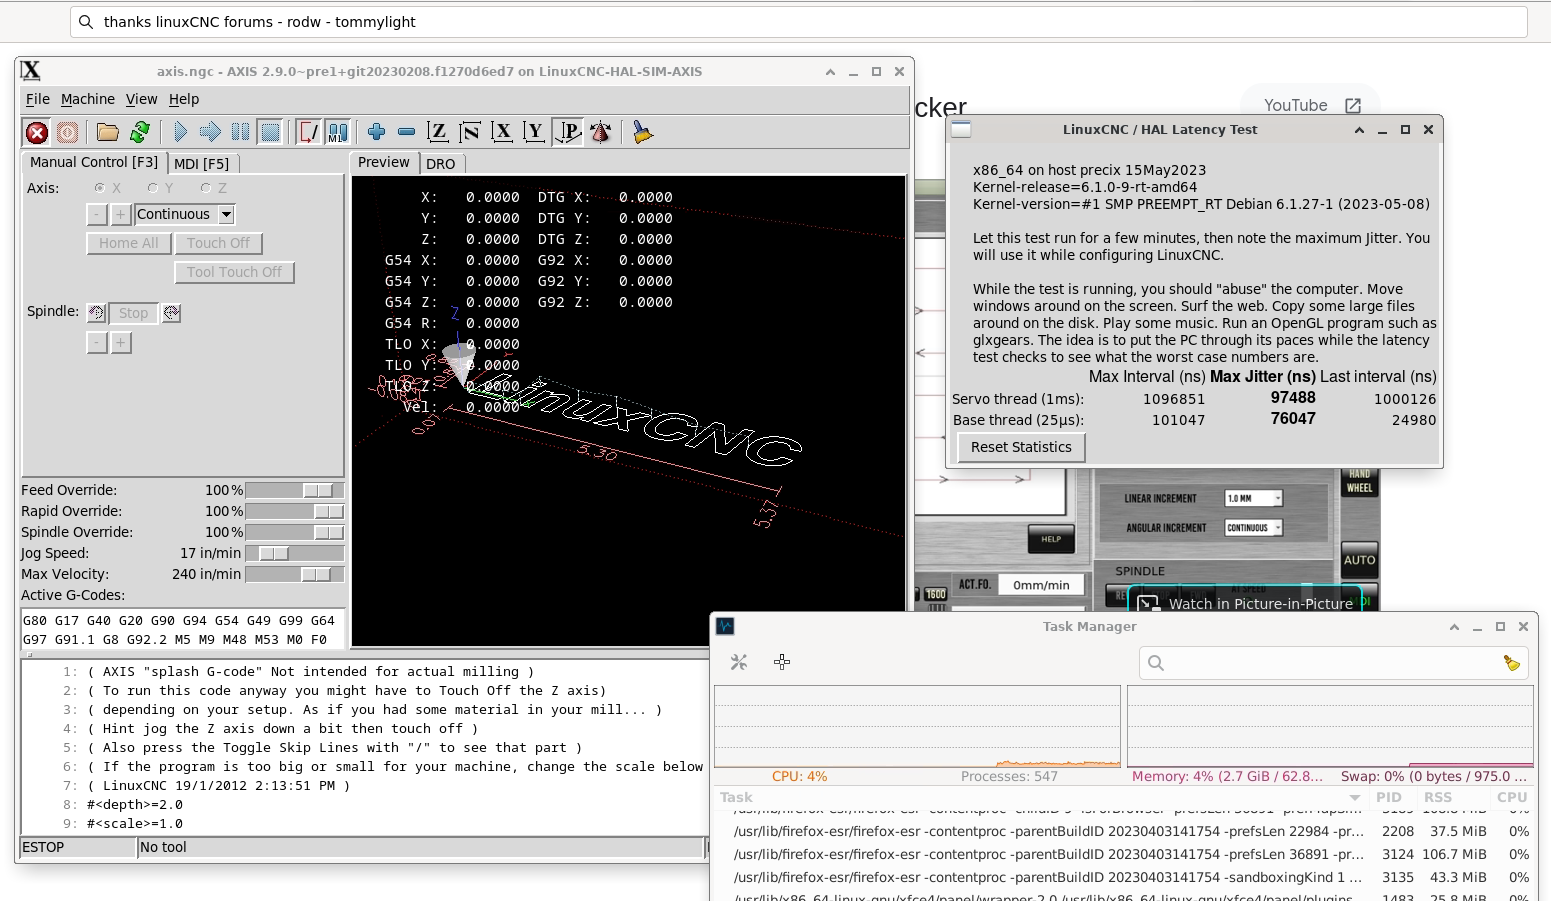Open Help menu in AXIS
This screenshot has height=901, width=1551.
tap(184, 99)
